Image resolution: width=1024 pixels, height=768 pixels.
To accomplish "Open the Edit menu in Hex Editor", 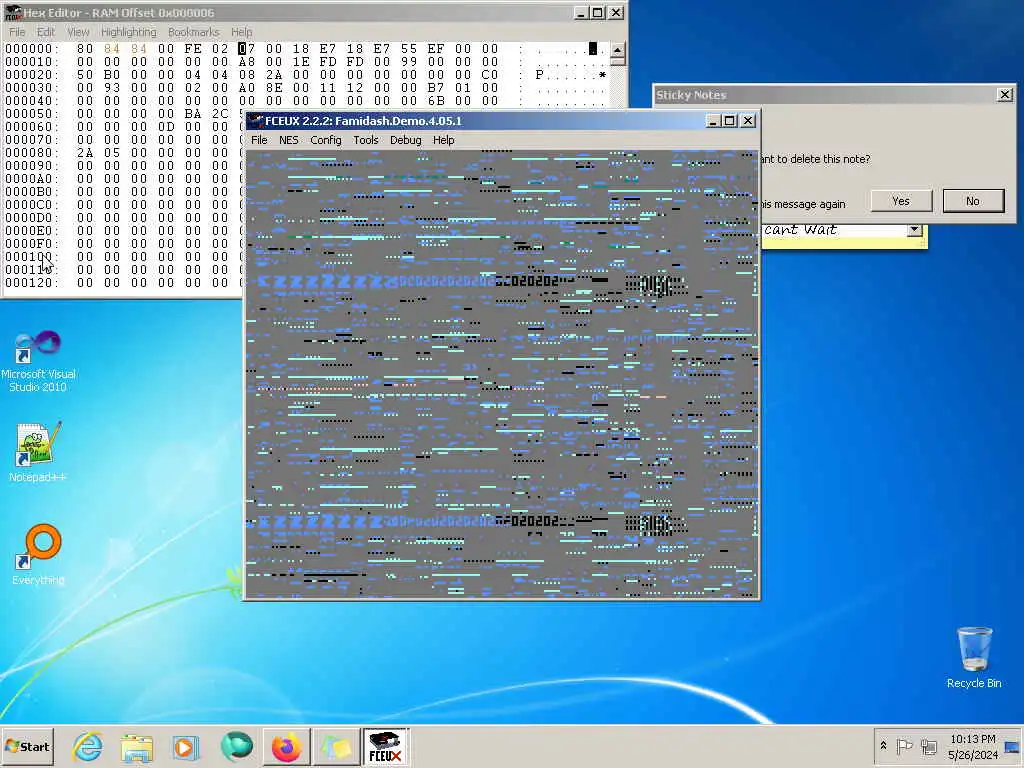I will coord(46,32).
